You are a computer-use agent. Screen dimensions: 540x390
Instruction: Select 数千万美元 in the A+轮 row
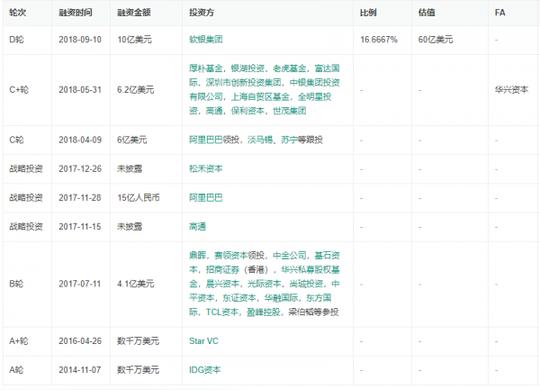pos(138,341)
